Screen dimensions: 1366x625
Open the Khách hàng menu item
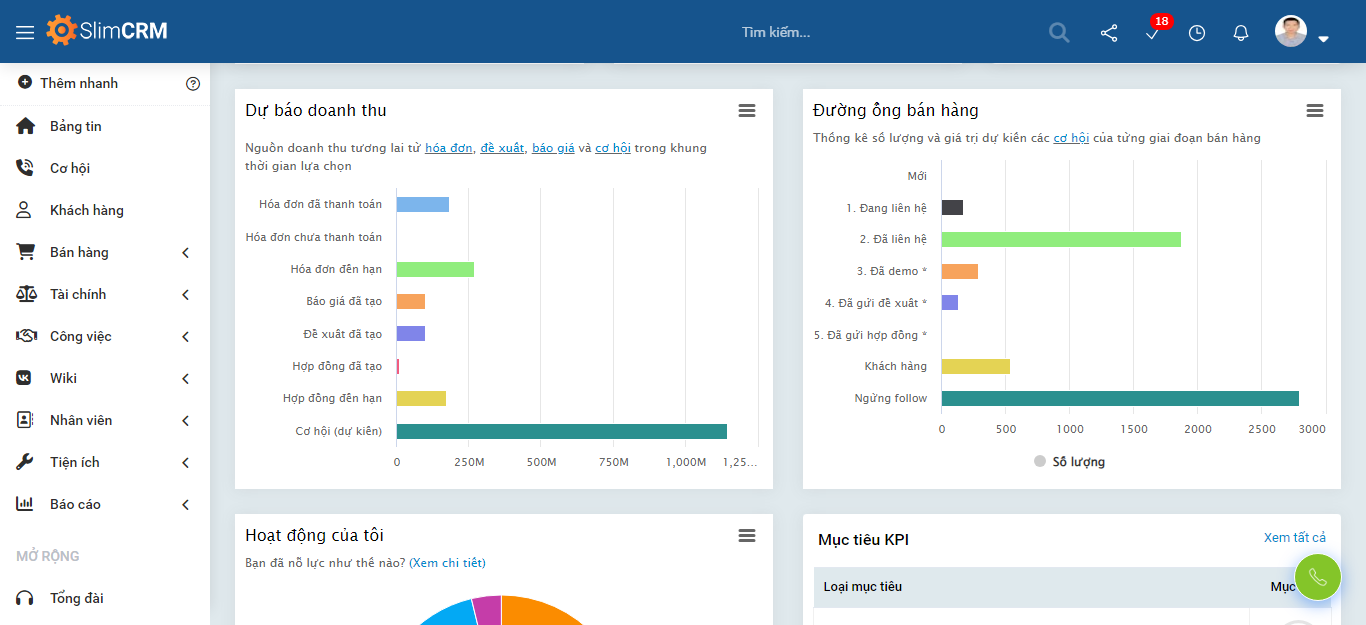tap(87, 210)
